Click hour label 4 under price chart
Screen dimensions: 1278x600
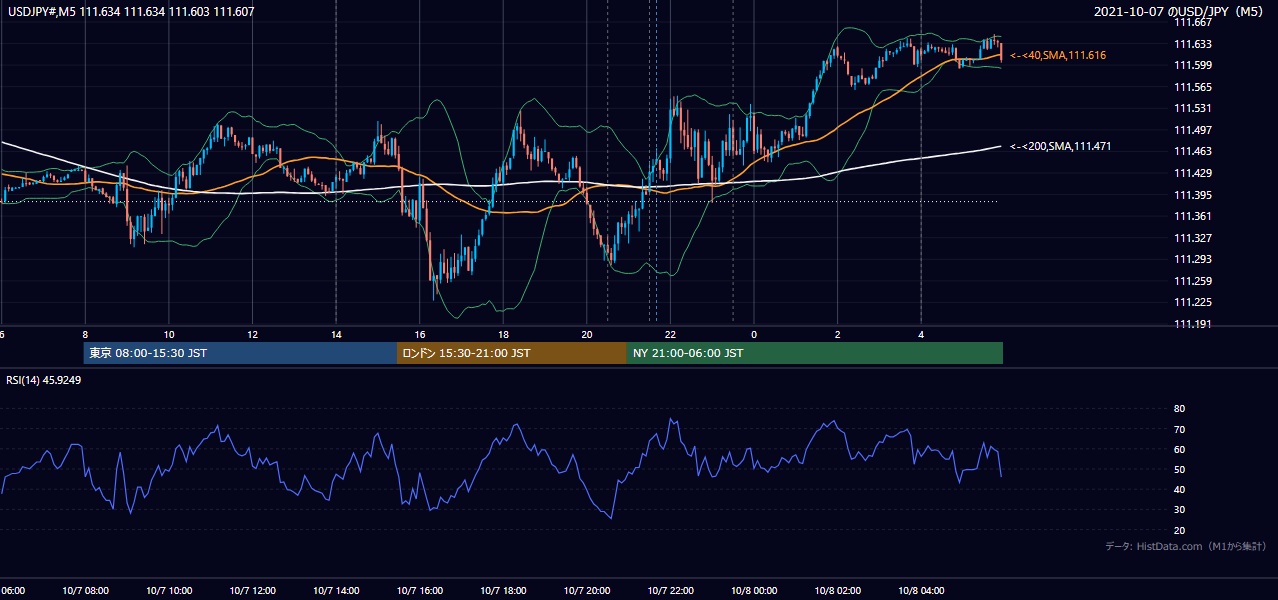pyautogui.click(x=921, y=335)
